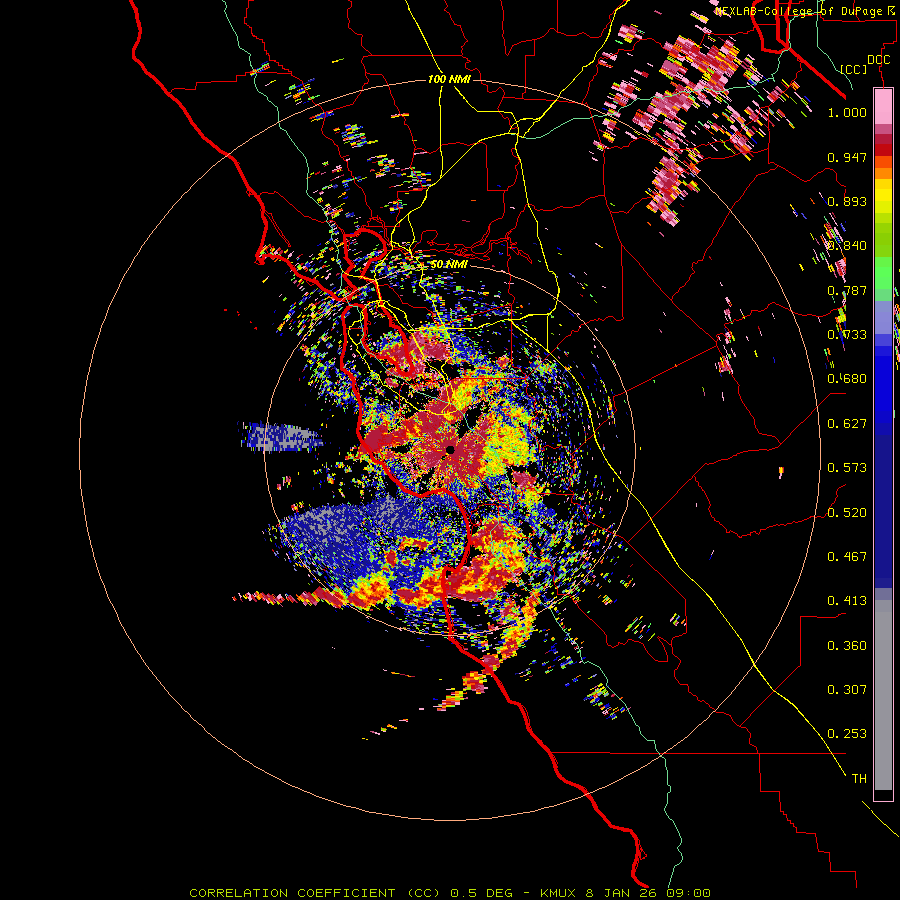Screen dimensions: 900x900
Task: Click the 0.307 color scale value
Action: coord(847,690)
